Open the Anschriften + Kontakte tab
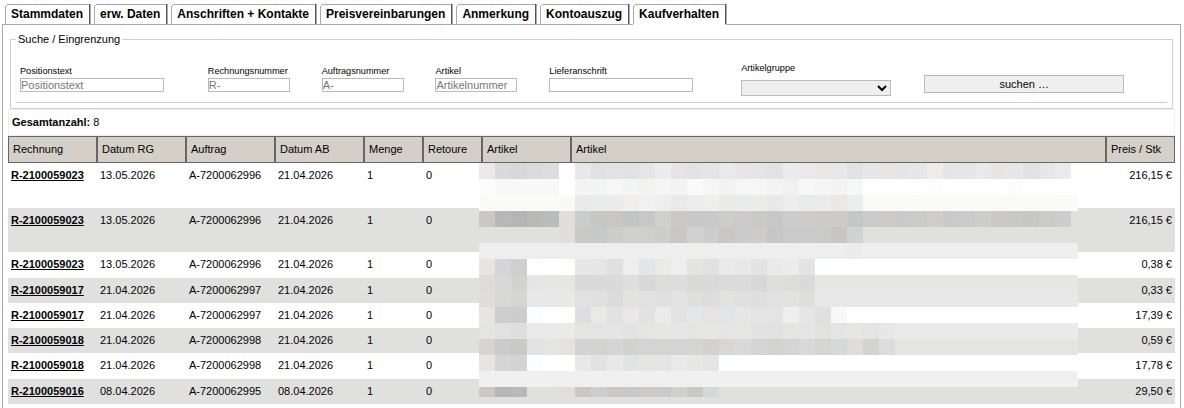Screen dimensions: 1184x408 (243, 14)
